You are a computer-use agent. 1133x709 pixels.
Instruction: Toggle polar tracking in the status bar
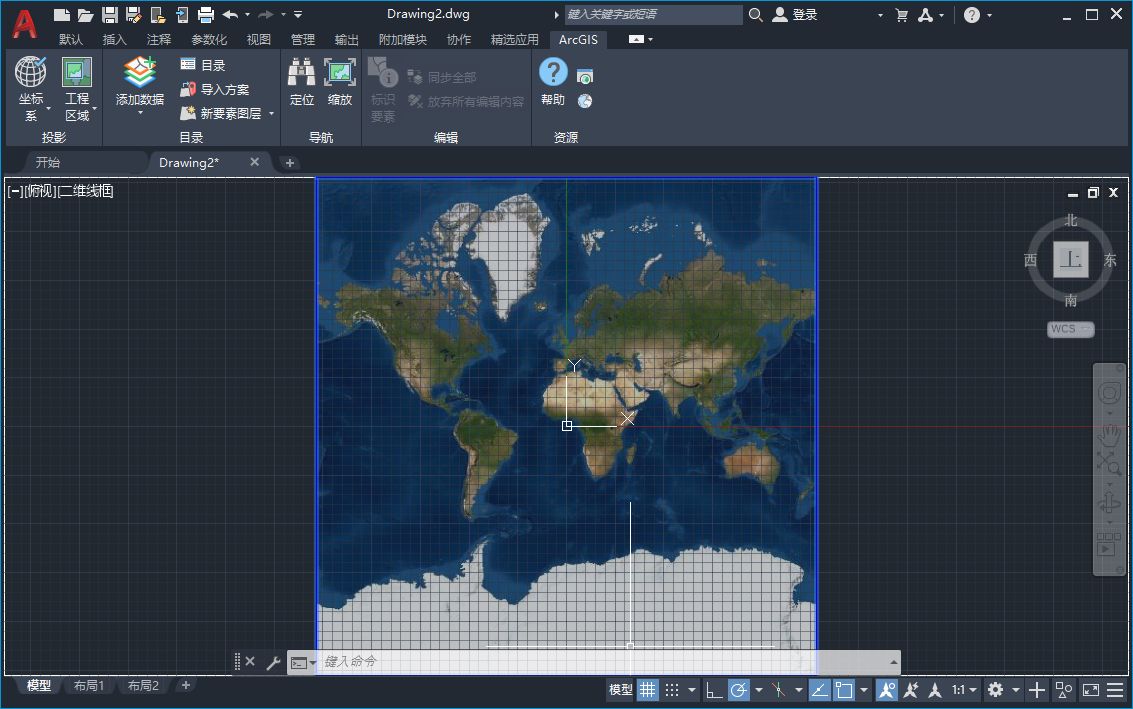[x=739, y=690]
